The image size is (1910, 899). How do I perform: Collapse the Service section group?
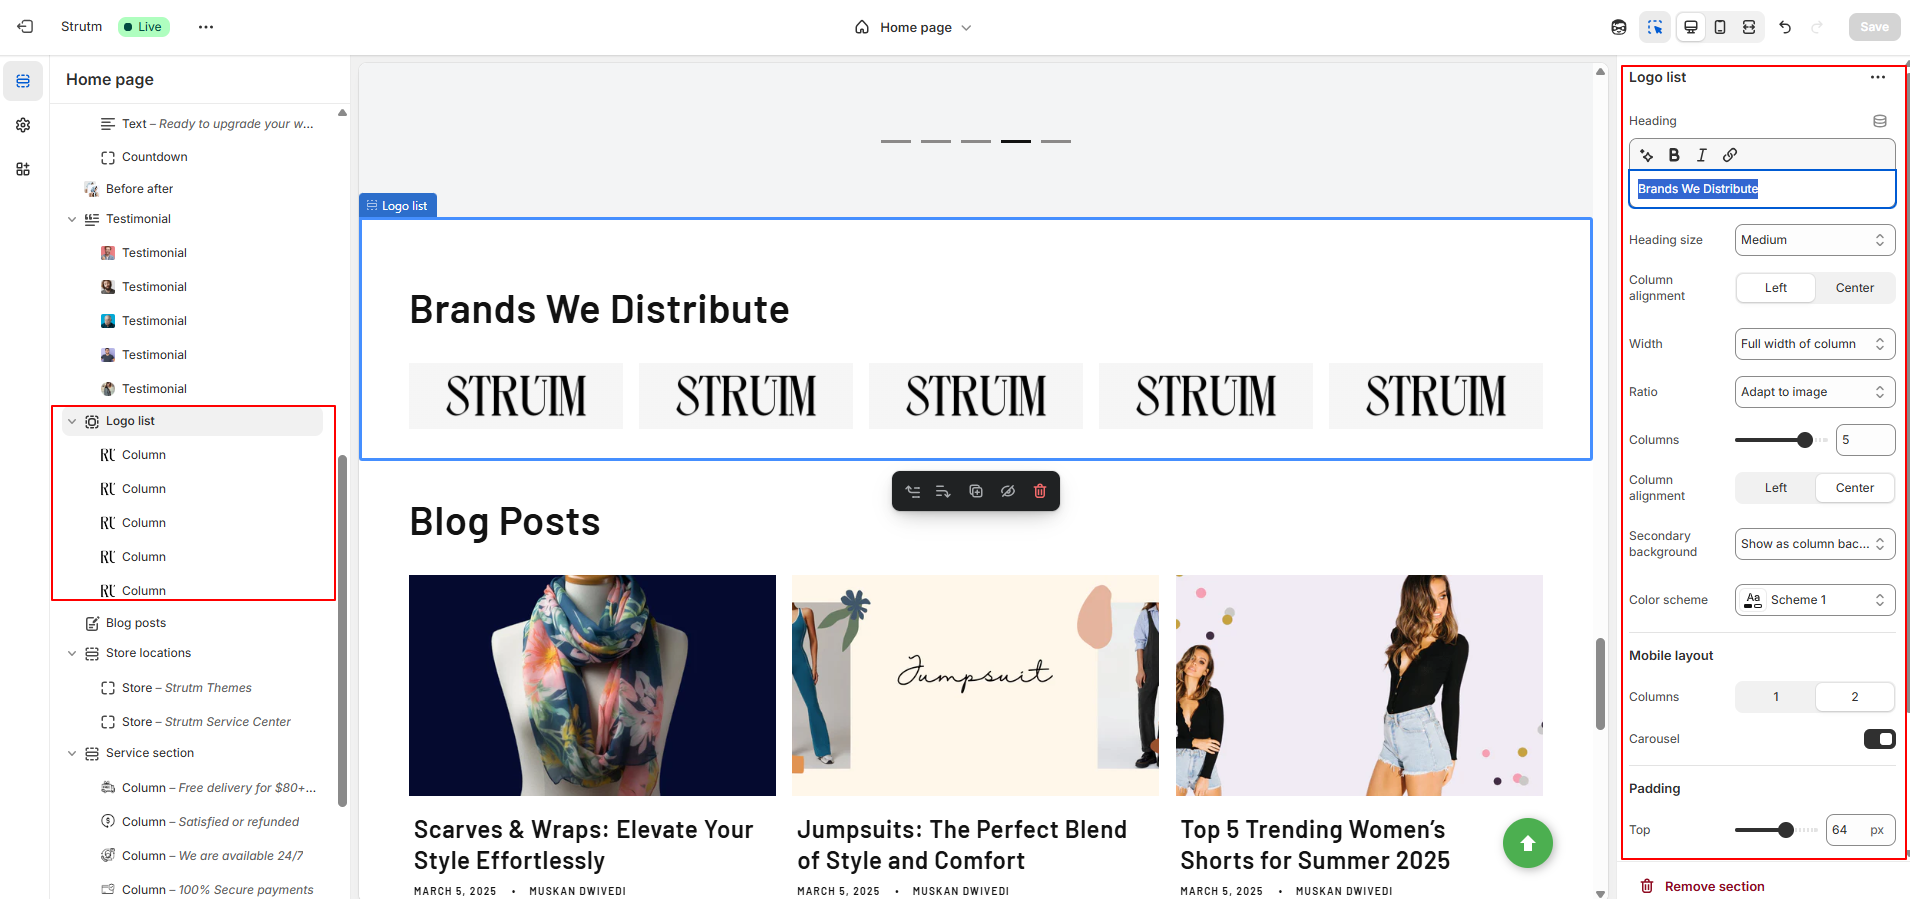72,753
